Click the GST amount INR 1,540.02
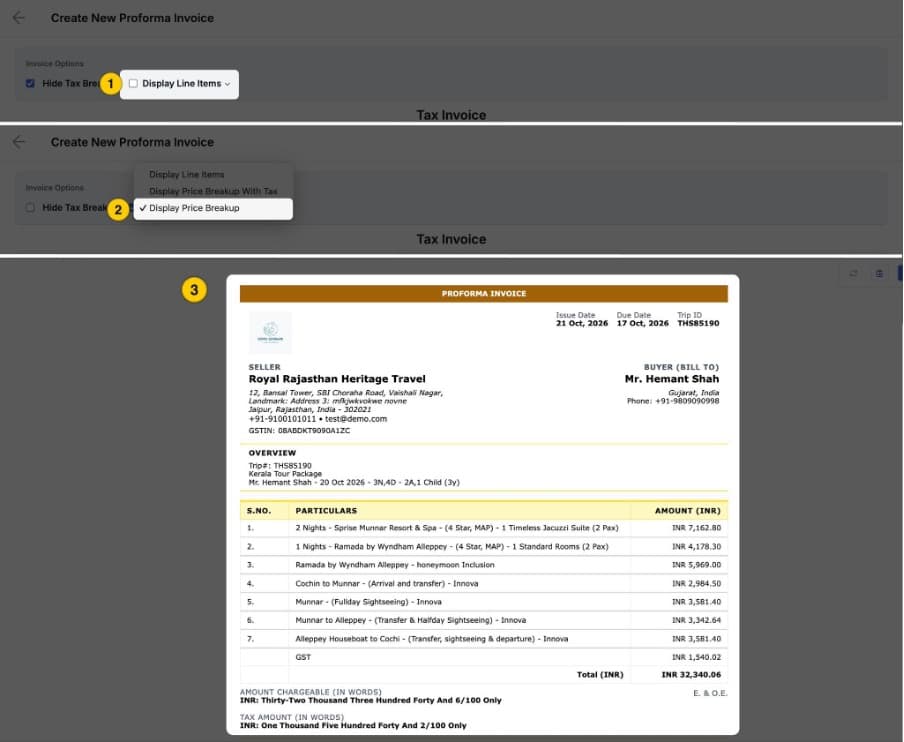The image size is (904, 742). pyautogui.click(x=696, y=657)
